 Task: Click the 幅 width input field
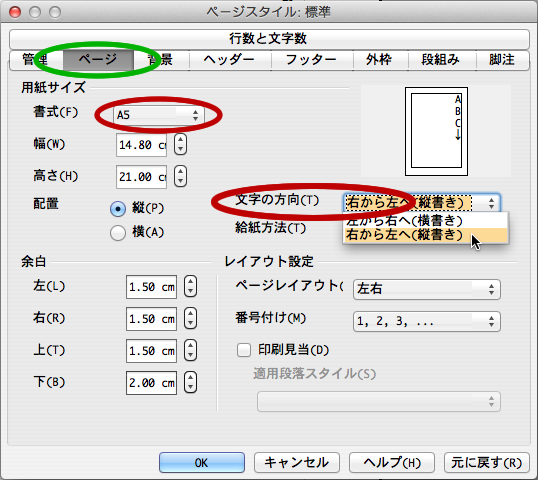[x=141, y=145]
